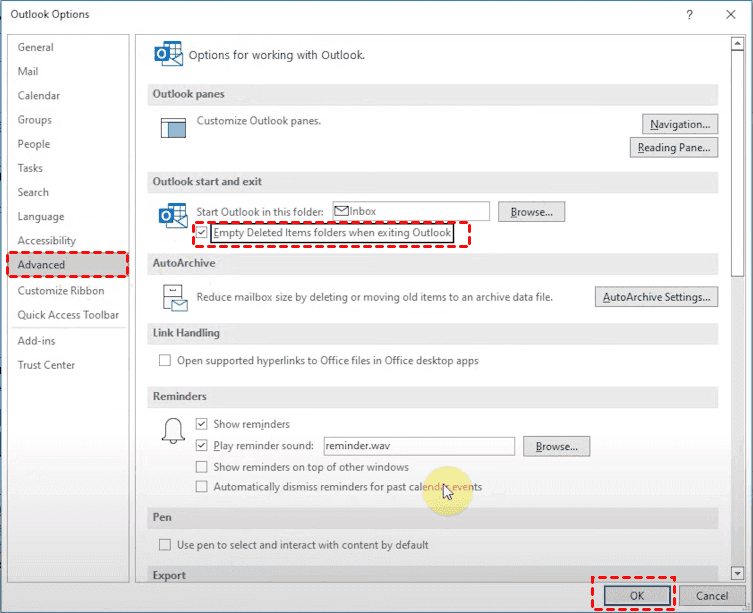The height and width of the screenshot is (613, 753).
Task: Click the Reminders section header
Action: 433,396
